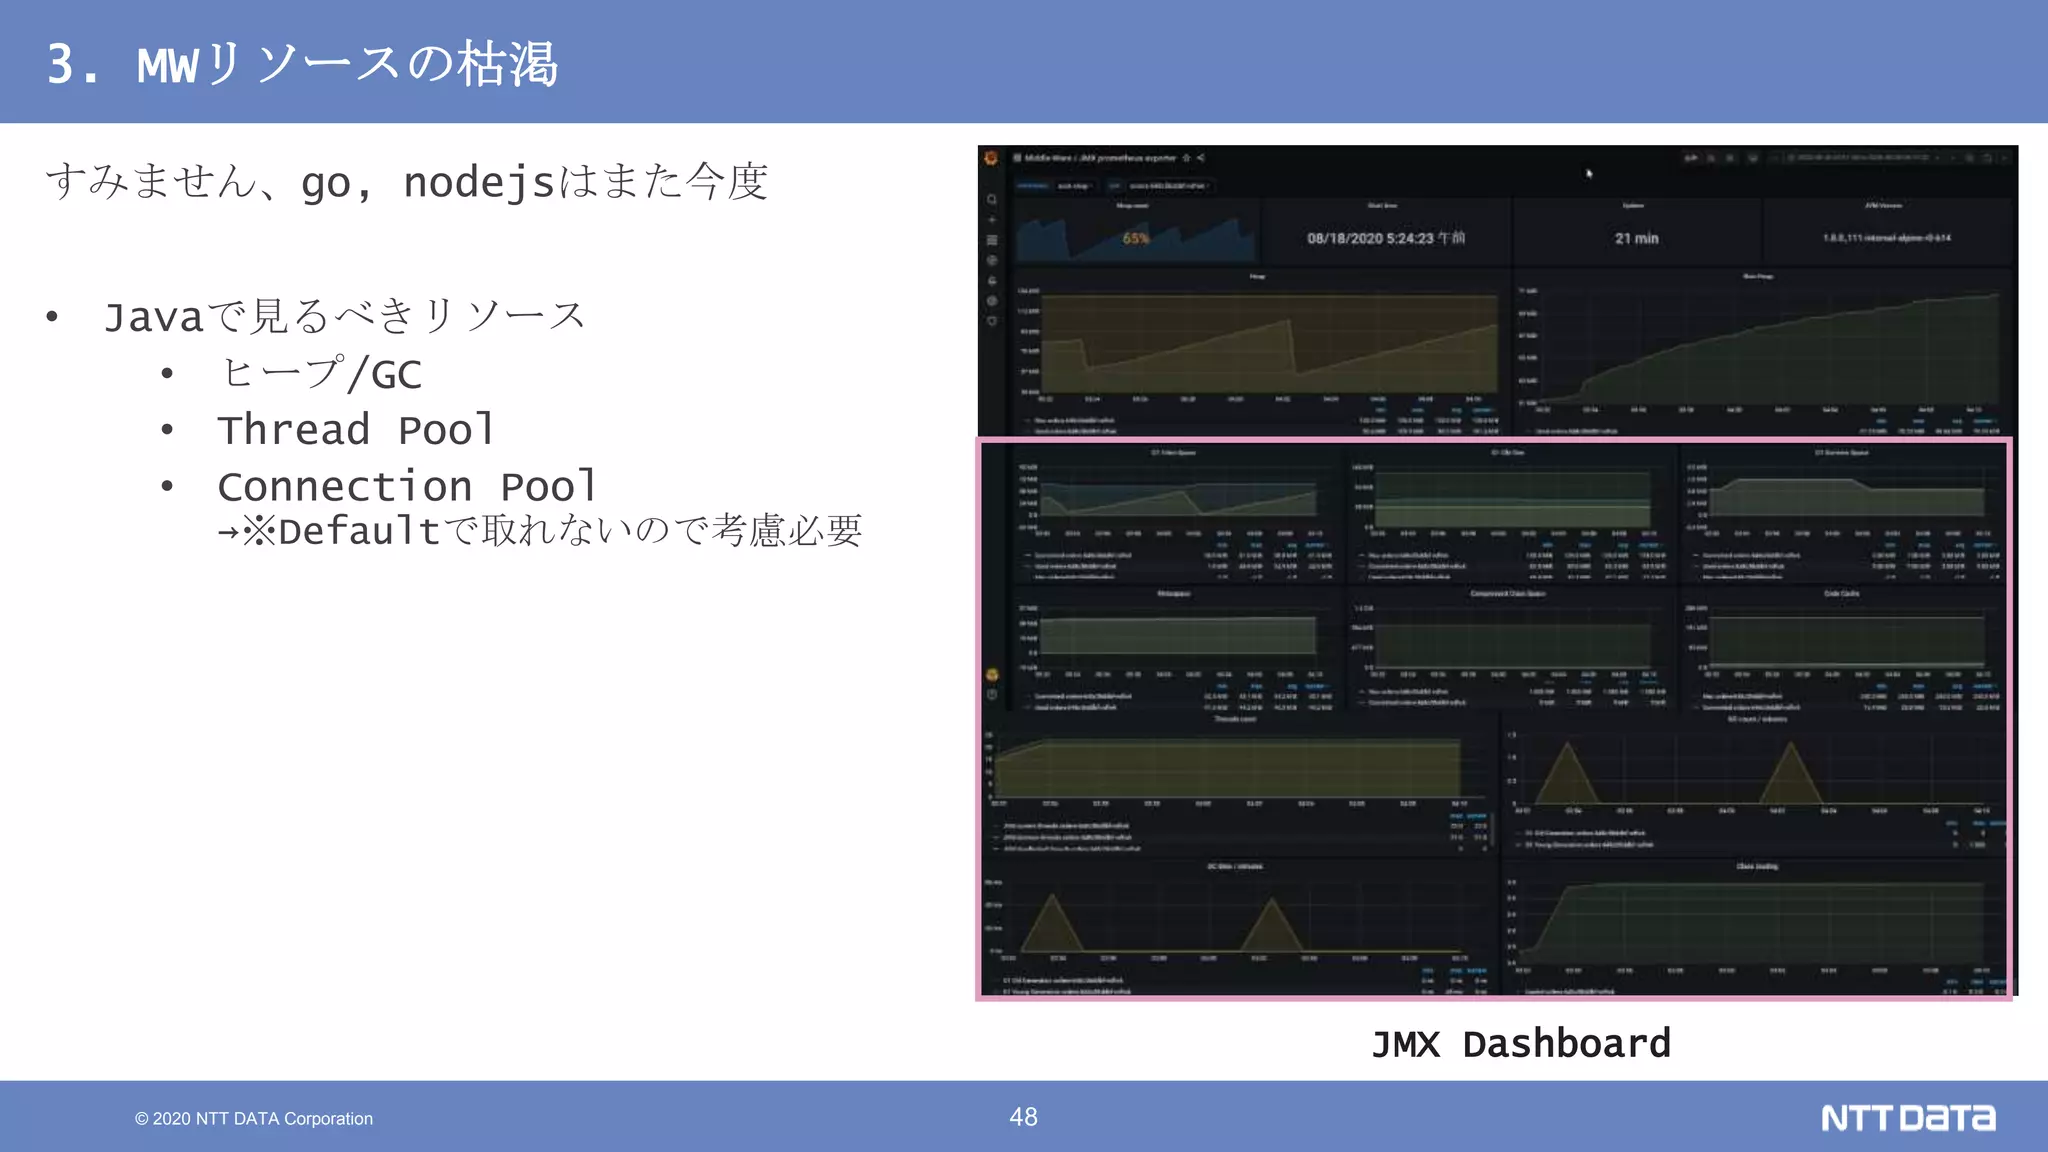Viewport: 2048px width, 1152px height.
Task: Open the Configuration gear icon in sidebar
Action: [x=992, y=301]
